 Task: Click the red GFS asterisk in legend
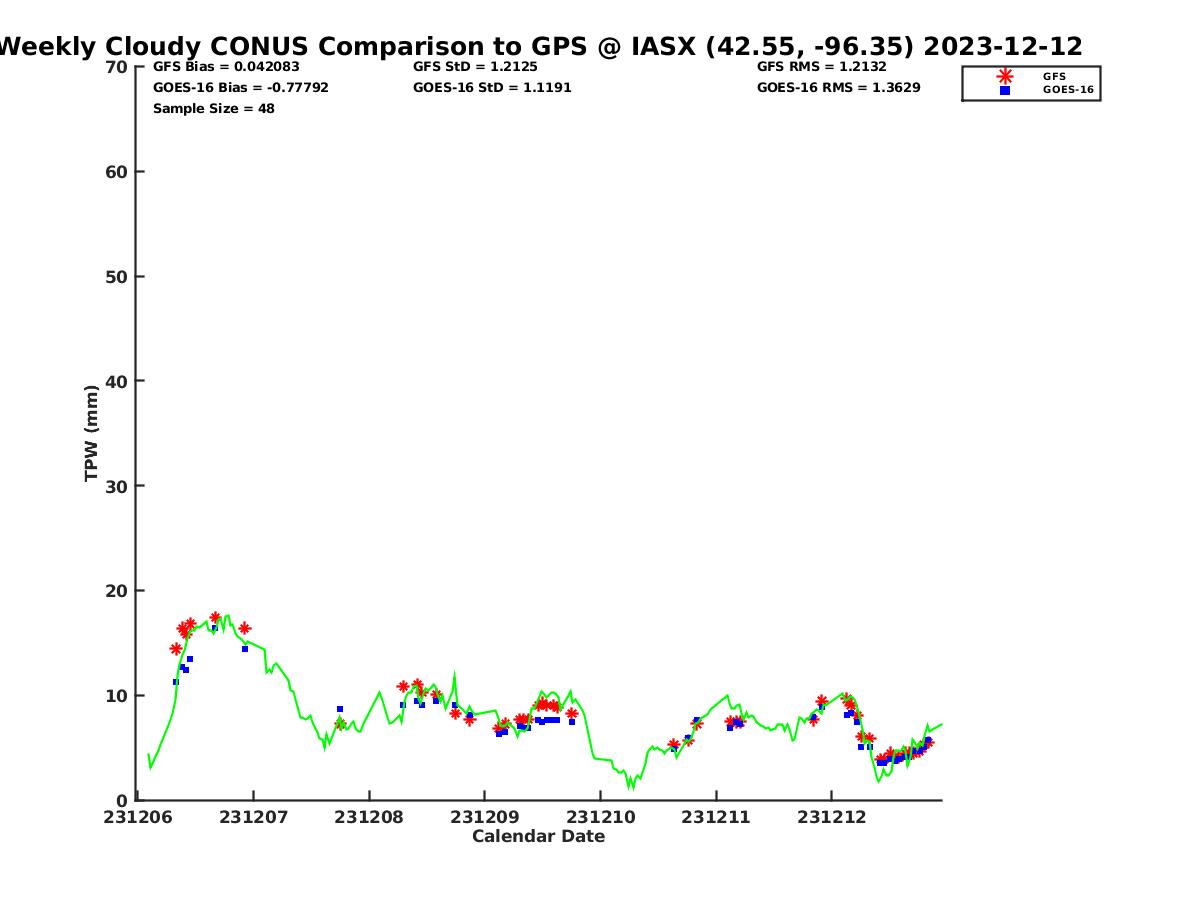point(1005,76)
